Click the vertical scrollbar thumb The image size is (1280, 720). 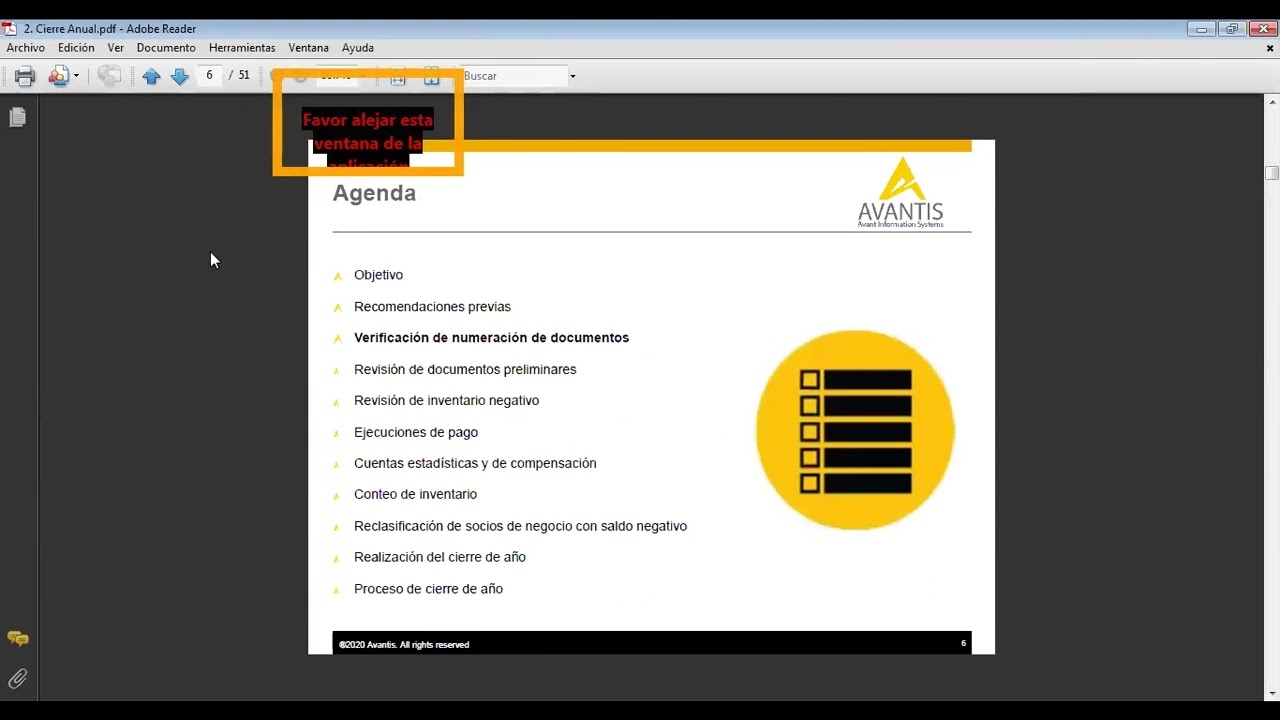click(1272, 172)
